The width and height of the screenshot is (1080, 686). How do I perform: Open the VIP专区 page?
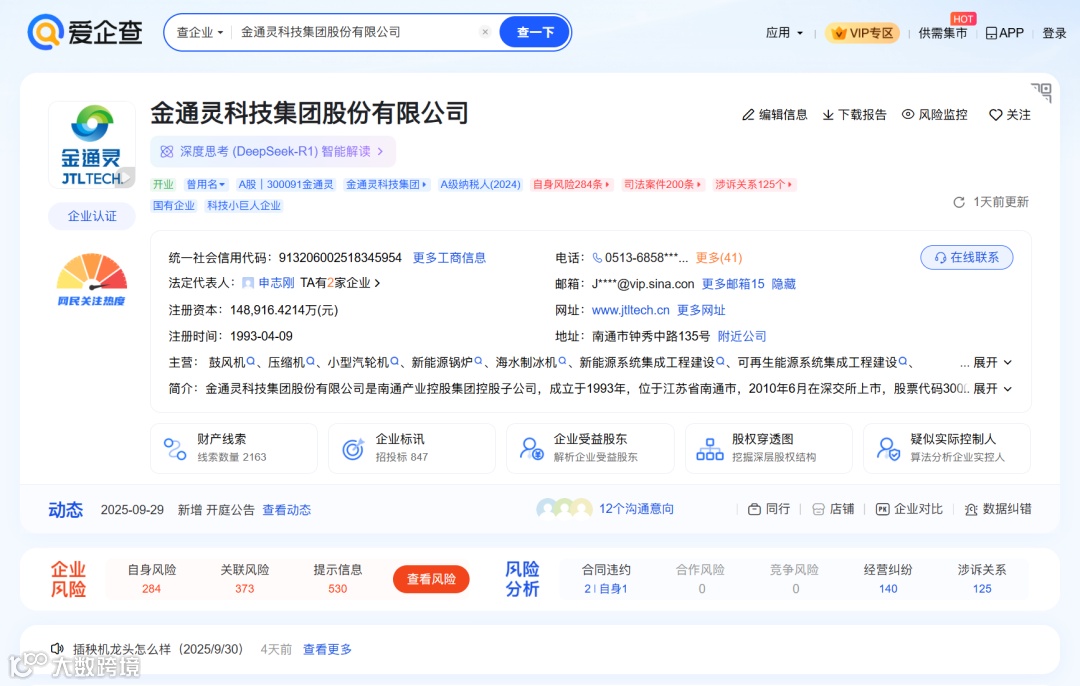[862, 32]
